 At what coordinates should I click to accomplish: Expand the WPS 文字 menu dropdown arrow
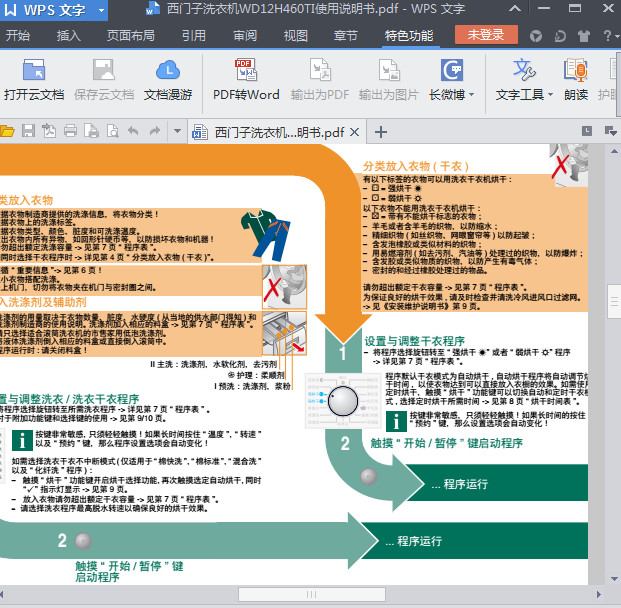(101, 10)
